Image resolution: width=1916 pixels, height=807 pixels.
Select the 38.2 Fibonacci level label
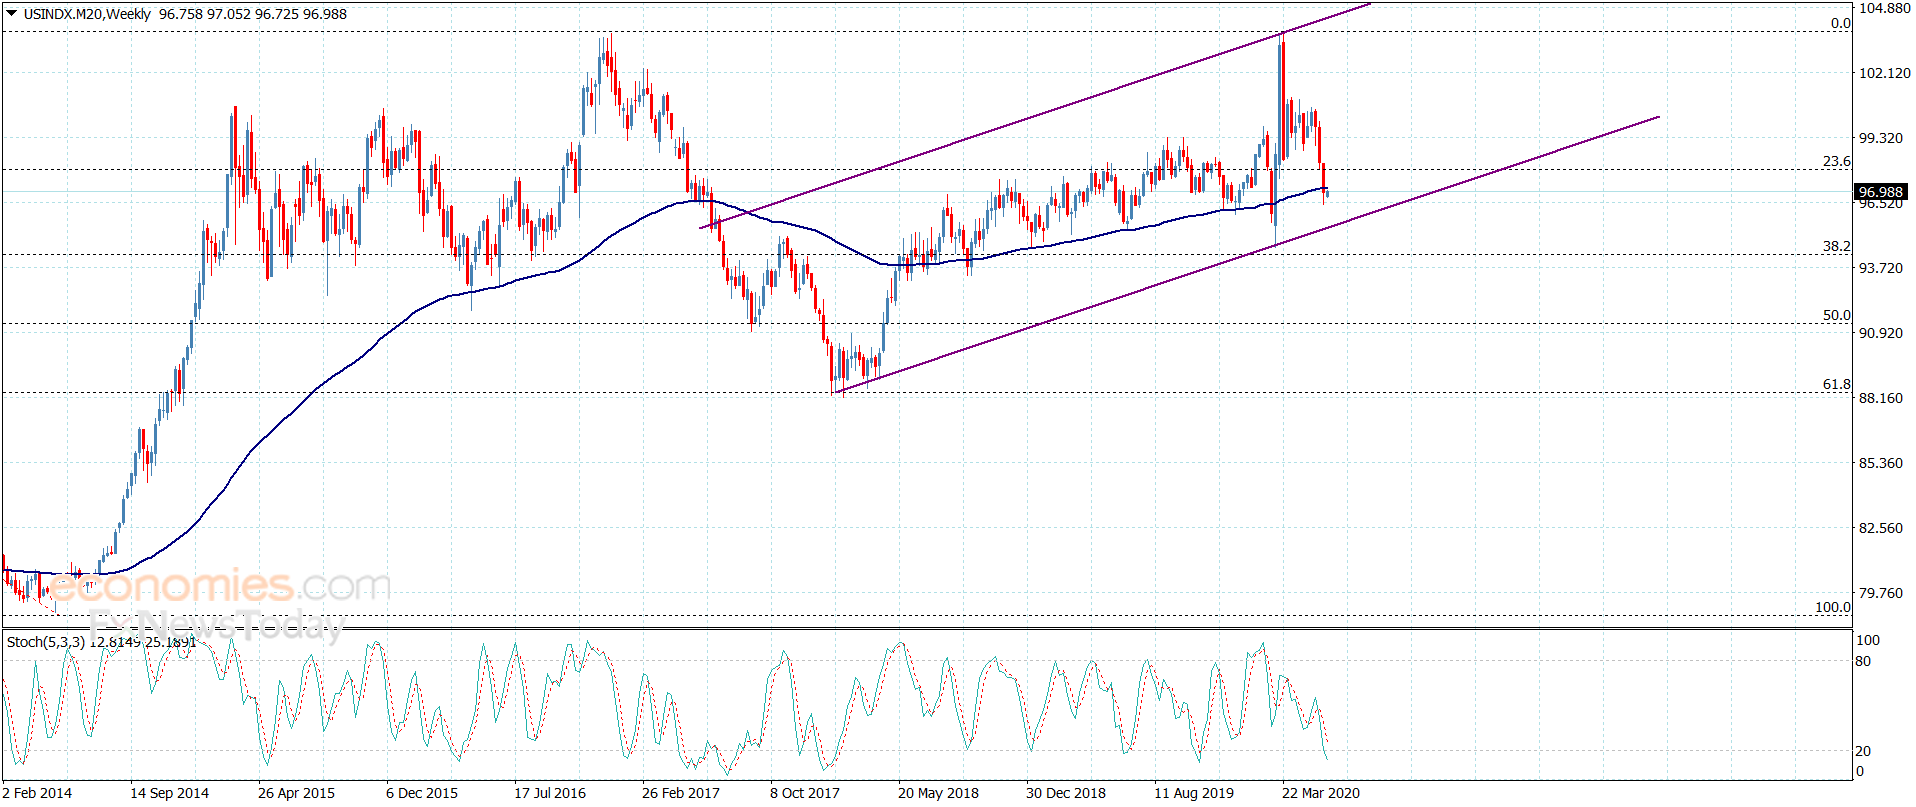[x=1836, y=246]
